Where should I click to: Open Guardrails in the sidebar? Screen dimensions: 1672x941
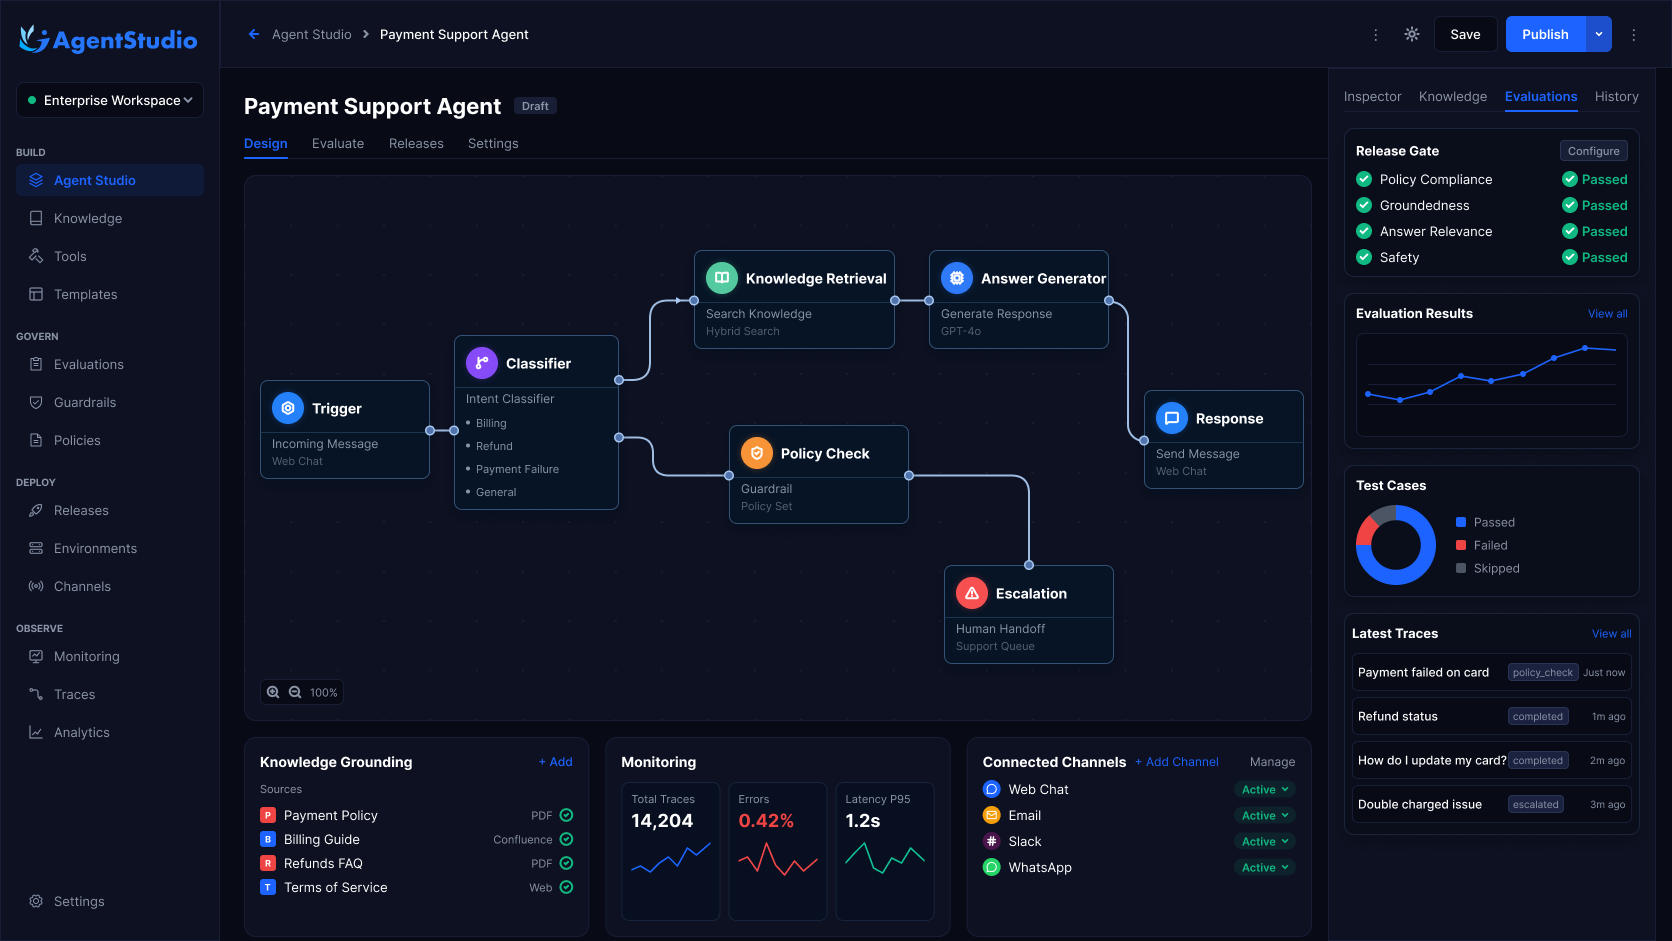click(x=110, y=402)
